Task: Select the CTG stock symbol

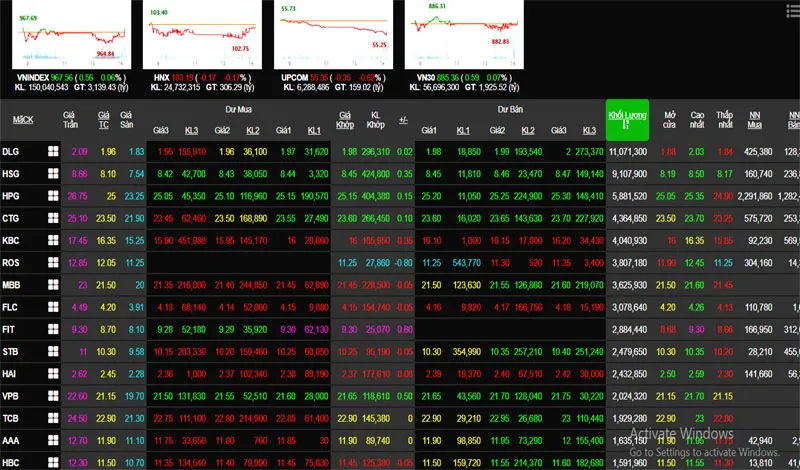Action: [x=11, y=218]
